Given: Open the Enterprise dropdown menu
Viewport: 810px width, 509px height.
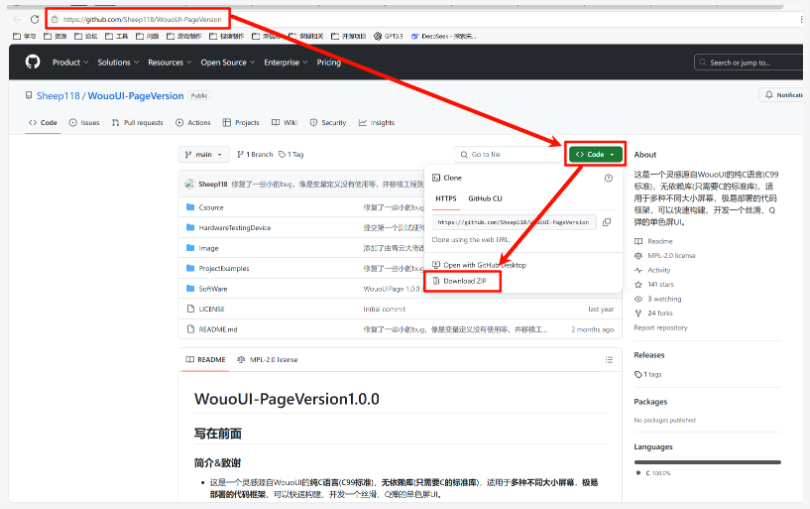Looking at the screenshot, I should 286,63.
